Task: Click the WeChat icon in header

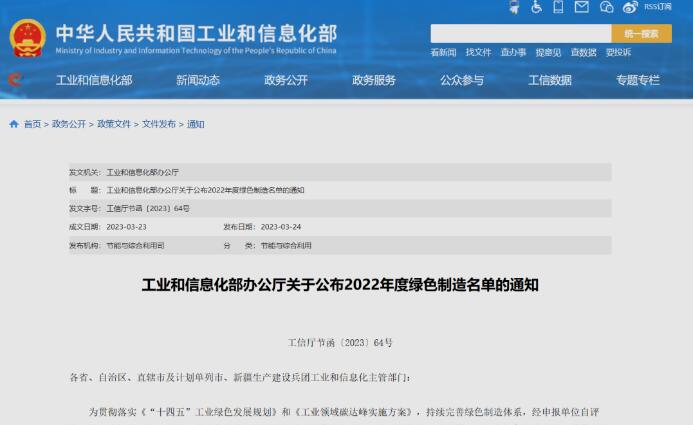Action: (x=606, y=8)
